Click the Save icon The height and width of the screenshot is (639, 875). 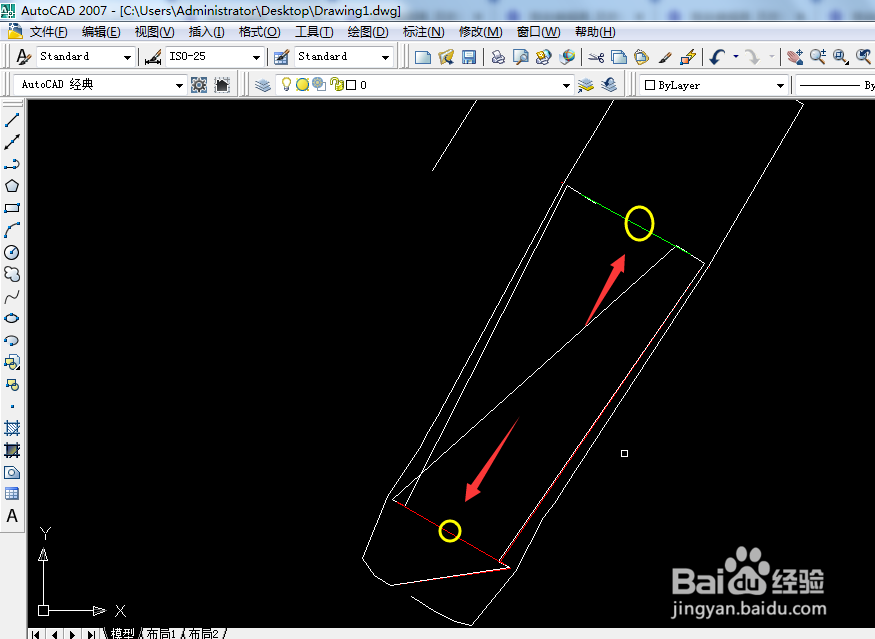(x=469, y=56)
